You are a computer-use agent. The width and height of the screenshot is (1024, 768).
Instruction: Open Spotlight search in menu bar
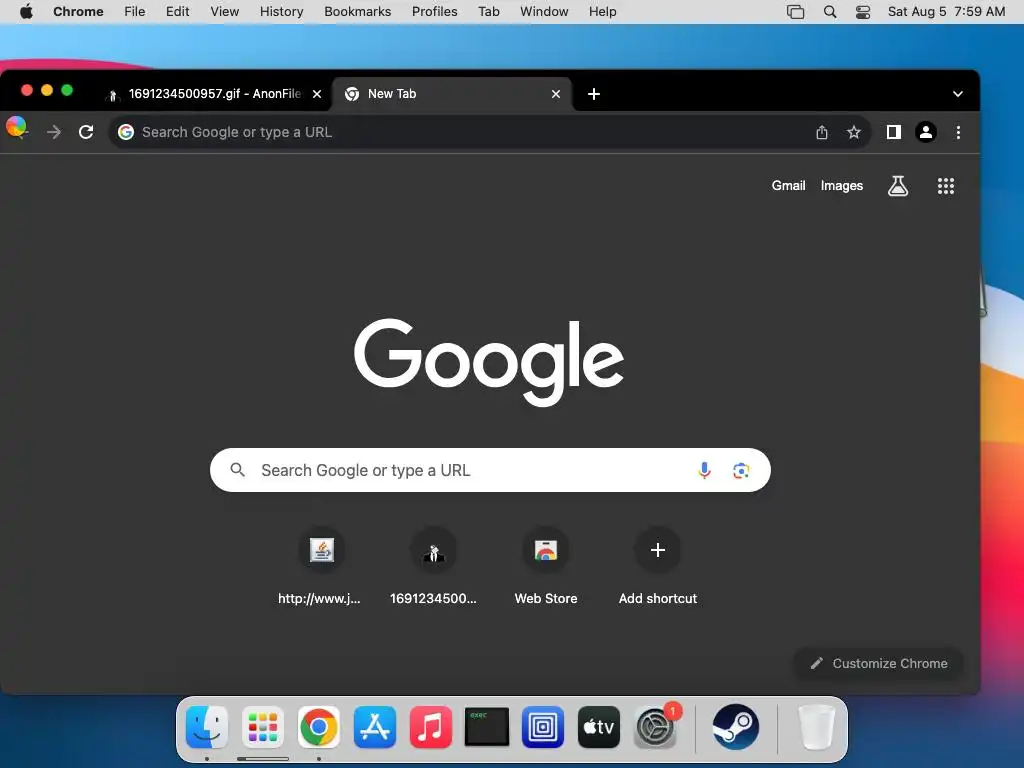(829, 12)
